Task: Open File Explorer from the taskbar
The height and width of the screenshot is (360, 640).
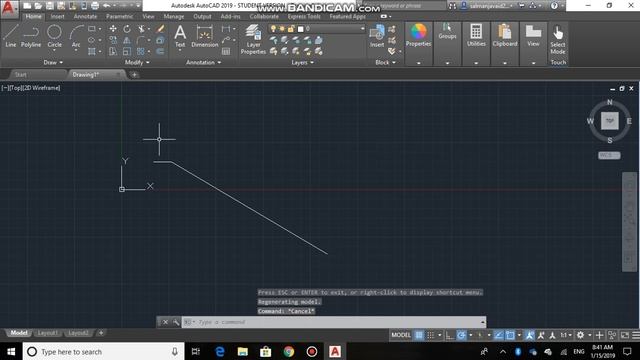Action: tap(242, 351)
